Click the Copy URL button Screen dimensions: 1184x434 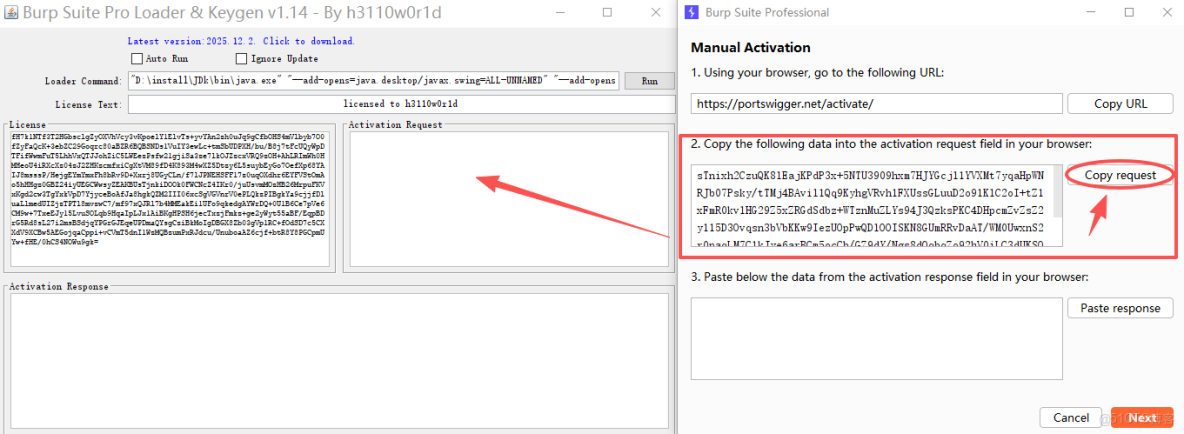(x=1120, y=103)
